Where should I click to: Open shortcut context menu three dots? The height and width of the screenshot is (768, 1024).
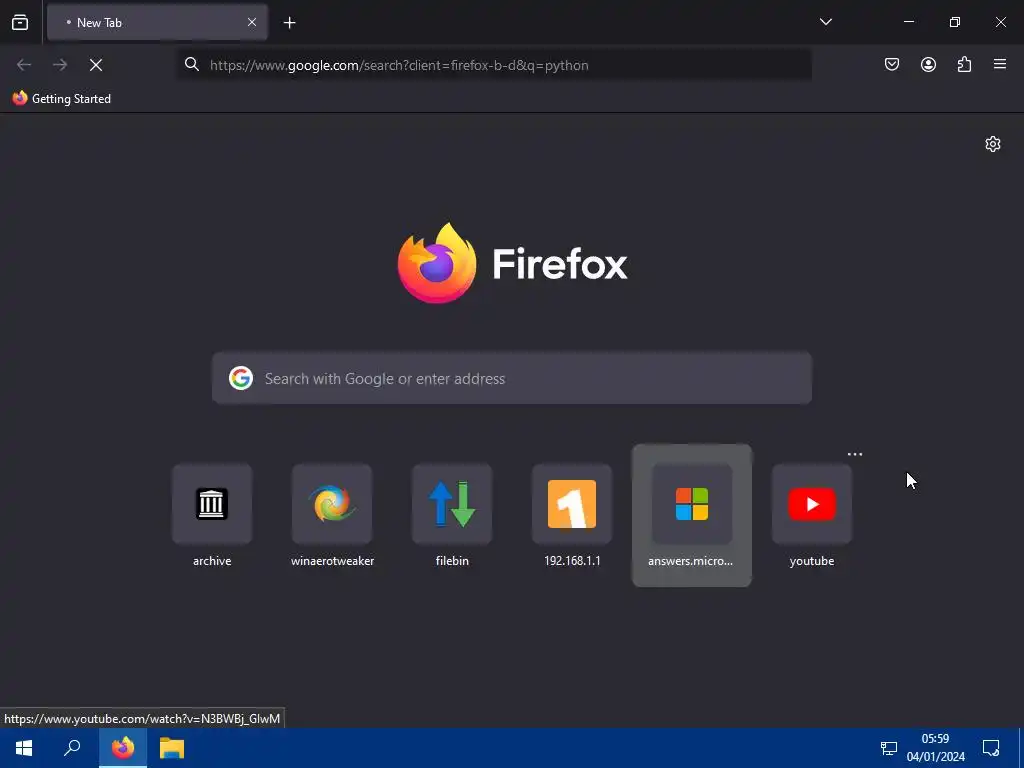click(x=855, y=455)
